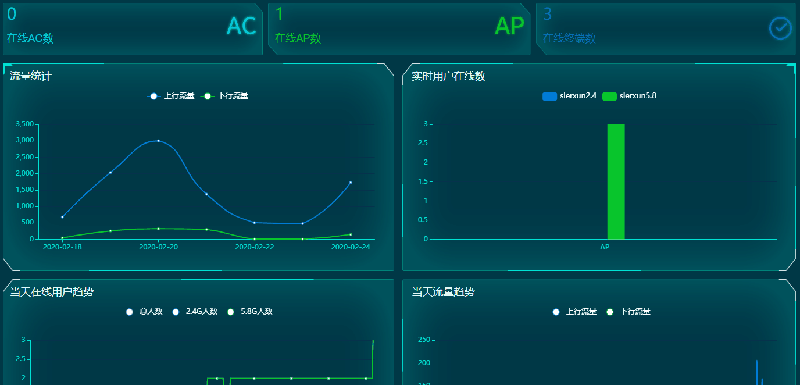Click the 当天流量趋势 panel title
This screenshot has width=800, height=385.
443,292
